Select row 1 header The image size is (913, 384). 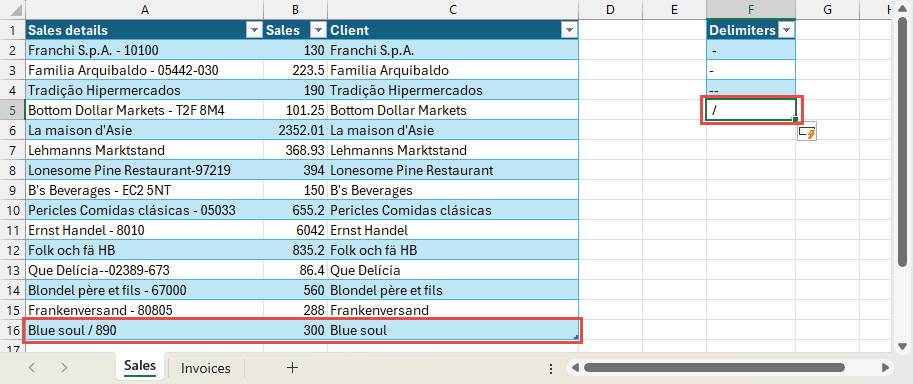pos(12,30)
